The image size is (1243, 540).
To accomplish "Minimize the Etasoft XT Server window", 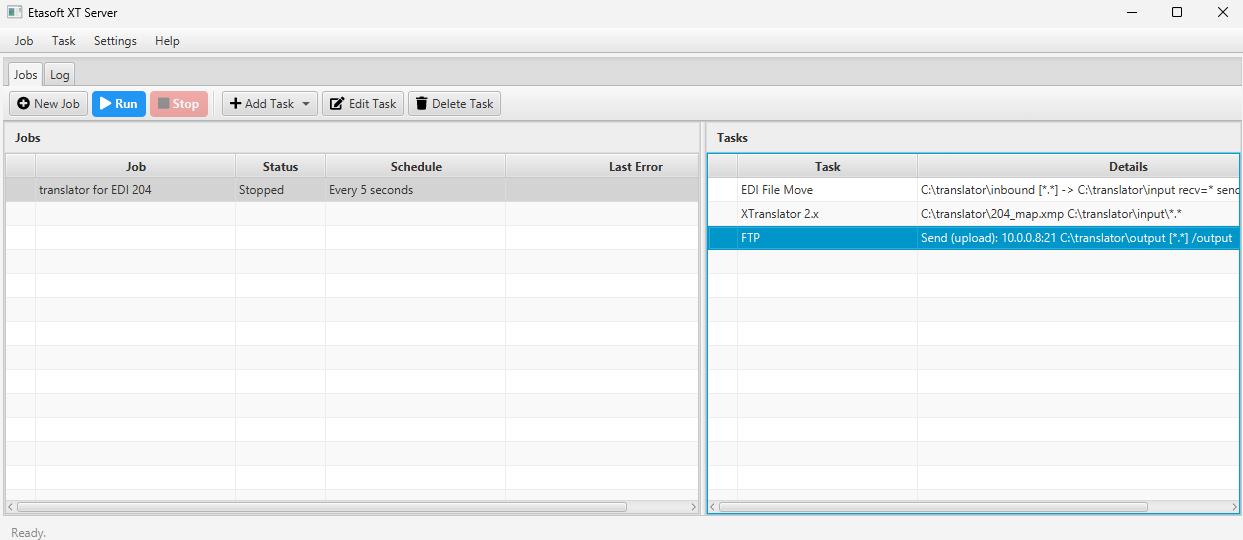I will (1131, 13).
